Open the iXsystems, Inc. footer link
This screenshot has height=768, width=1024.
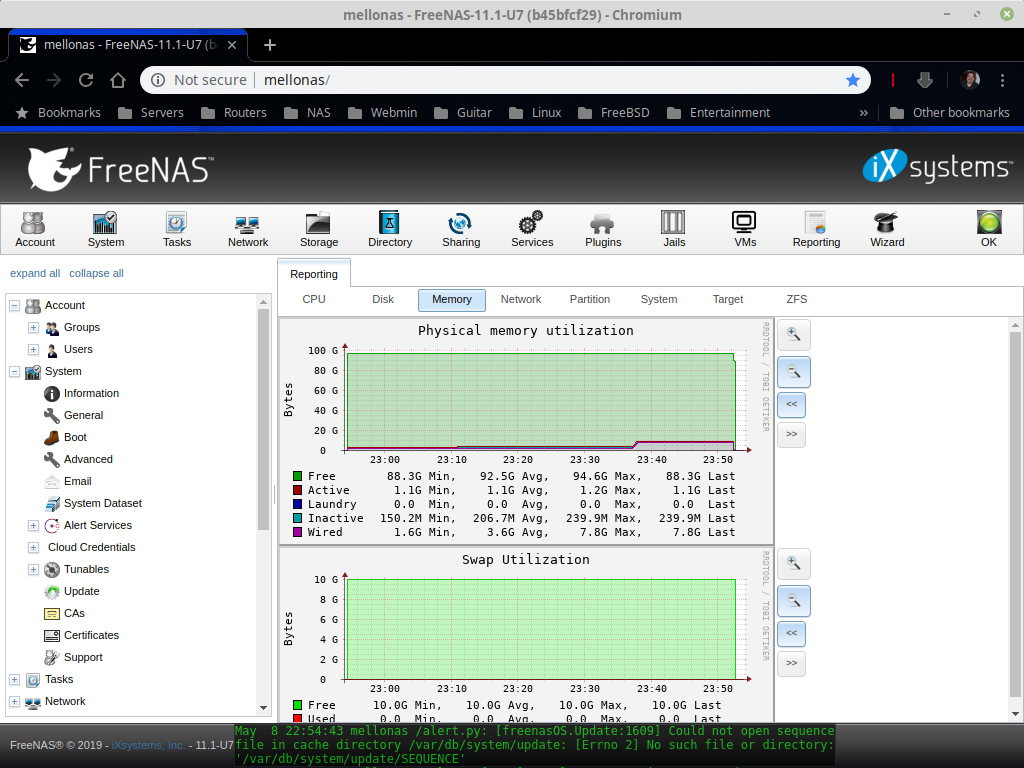[148, 745]
